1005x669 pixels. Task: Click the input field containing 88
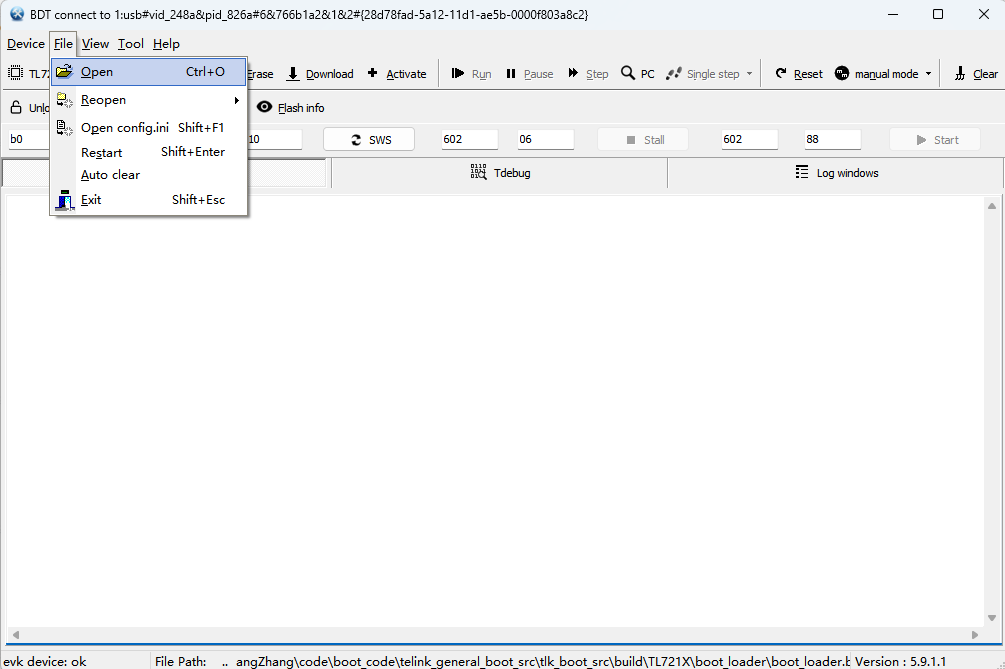(833, 139)
